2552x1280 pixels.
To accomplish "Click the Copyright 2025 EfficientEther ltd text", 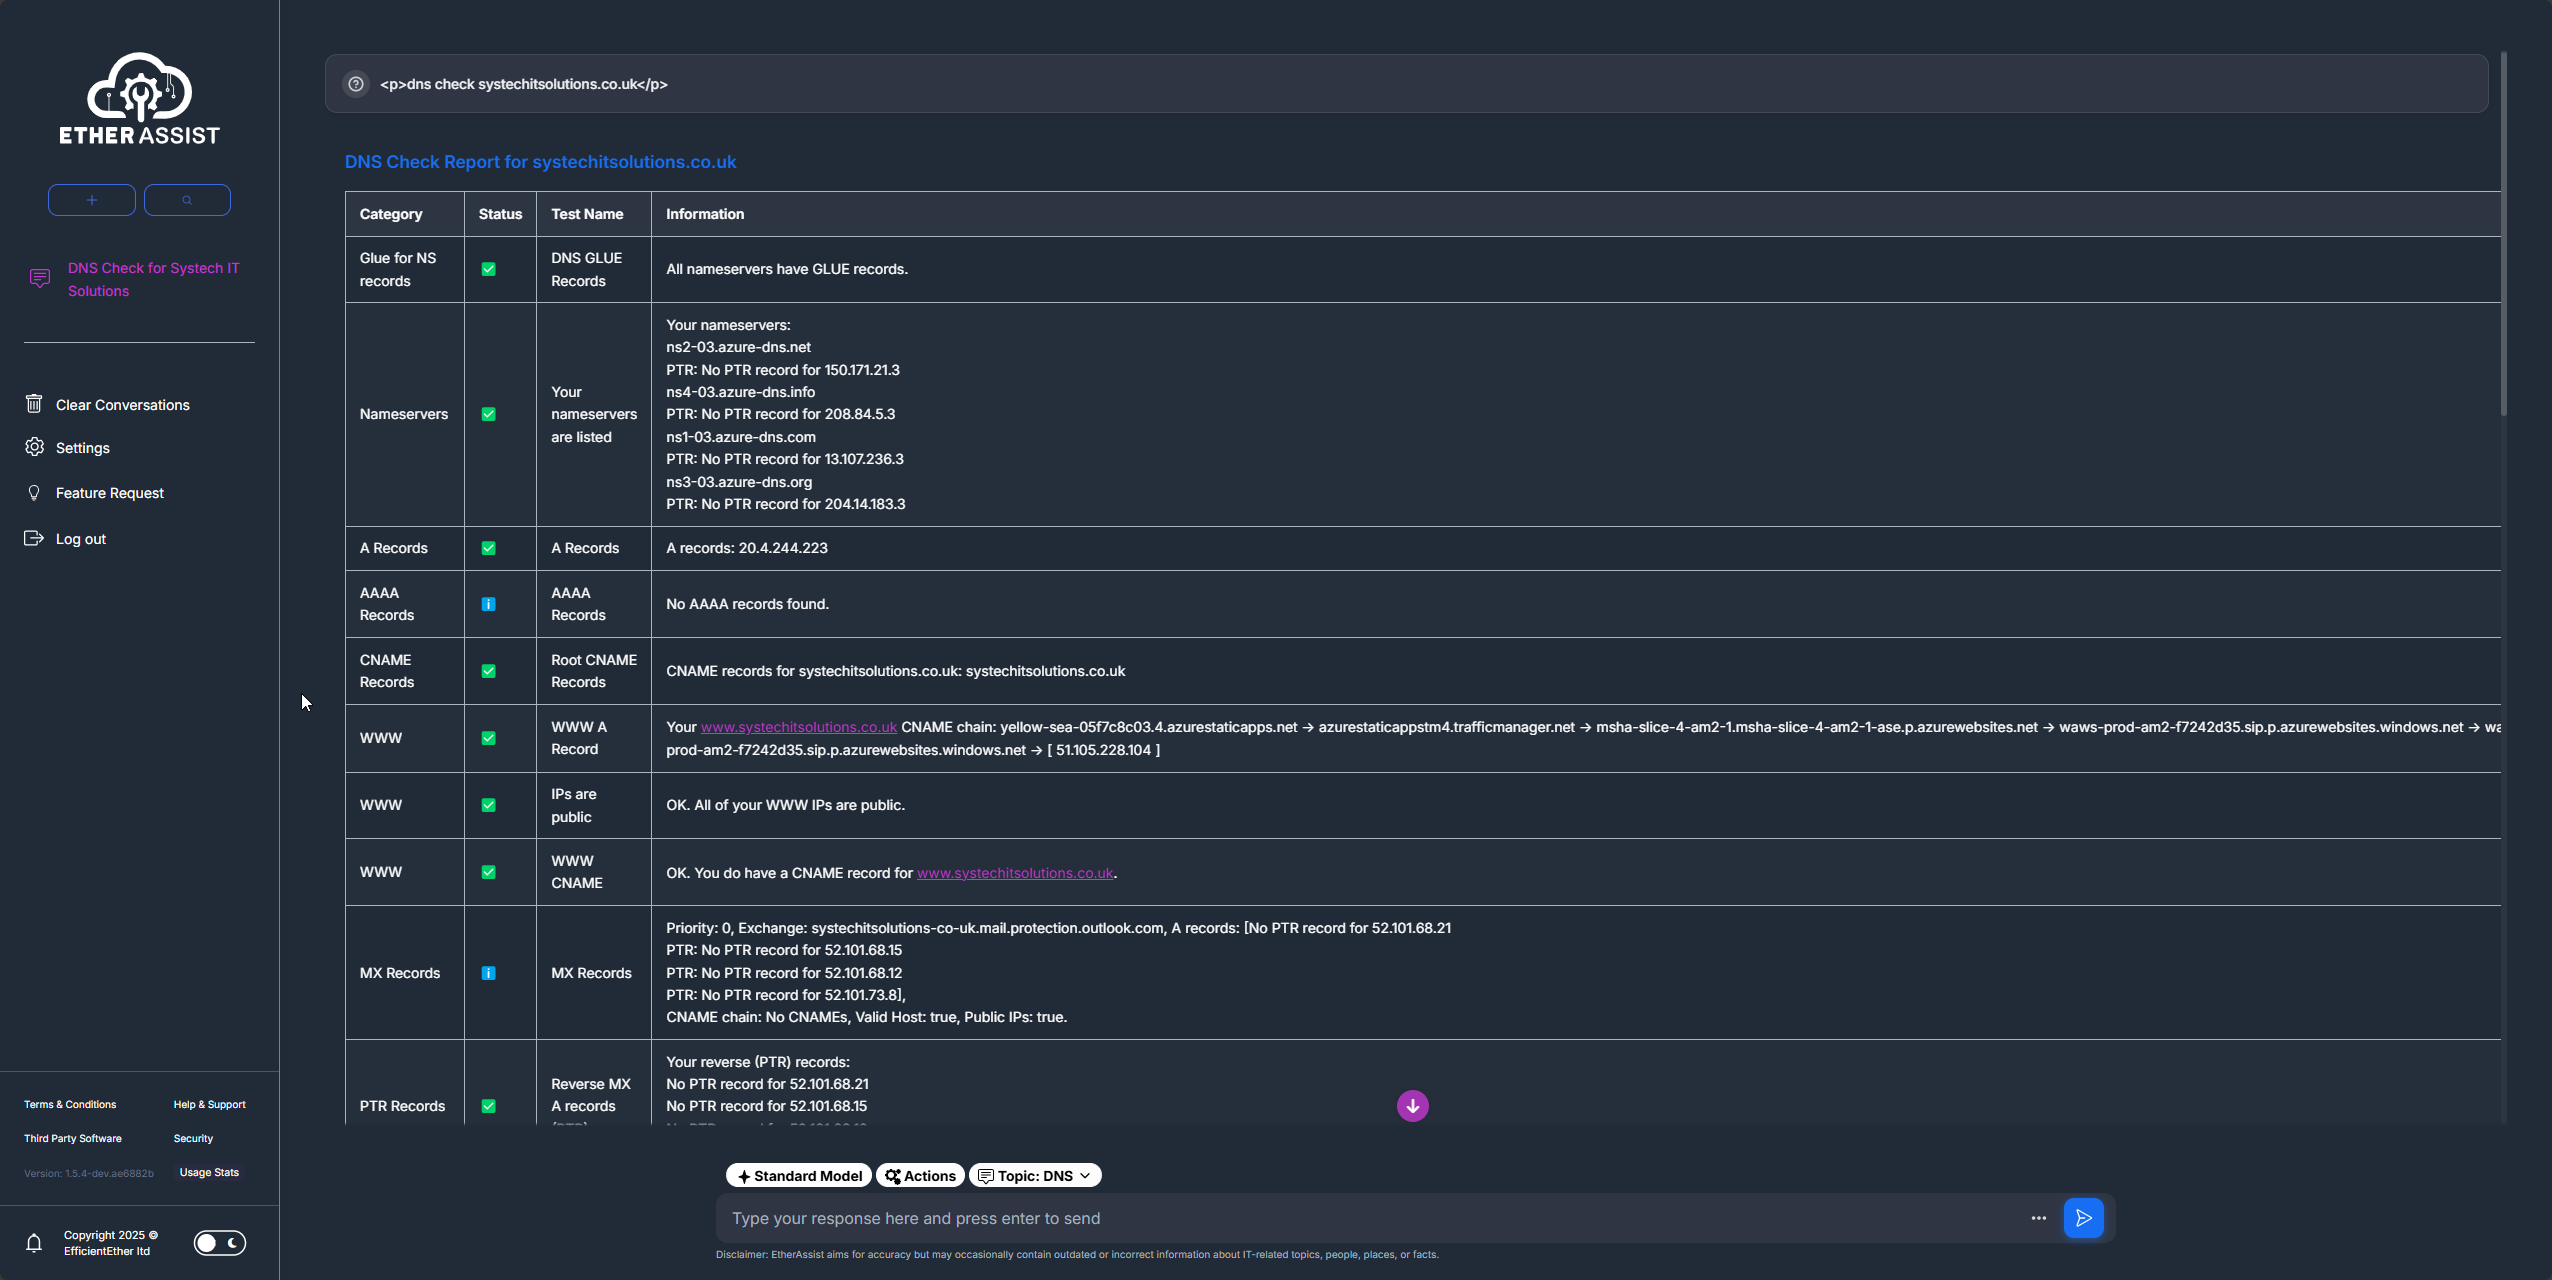I will [111, 1243].
